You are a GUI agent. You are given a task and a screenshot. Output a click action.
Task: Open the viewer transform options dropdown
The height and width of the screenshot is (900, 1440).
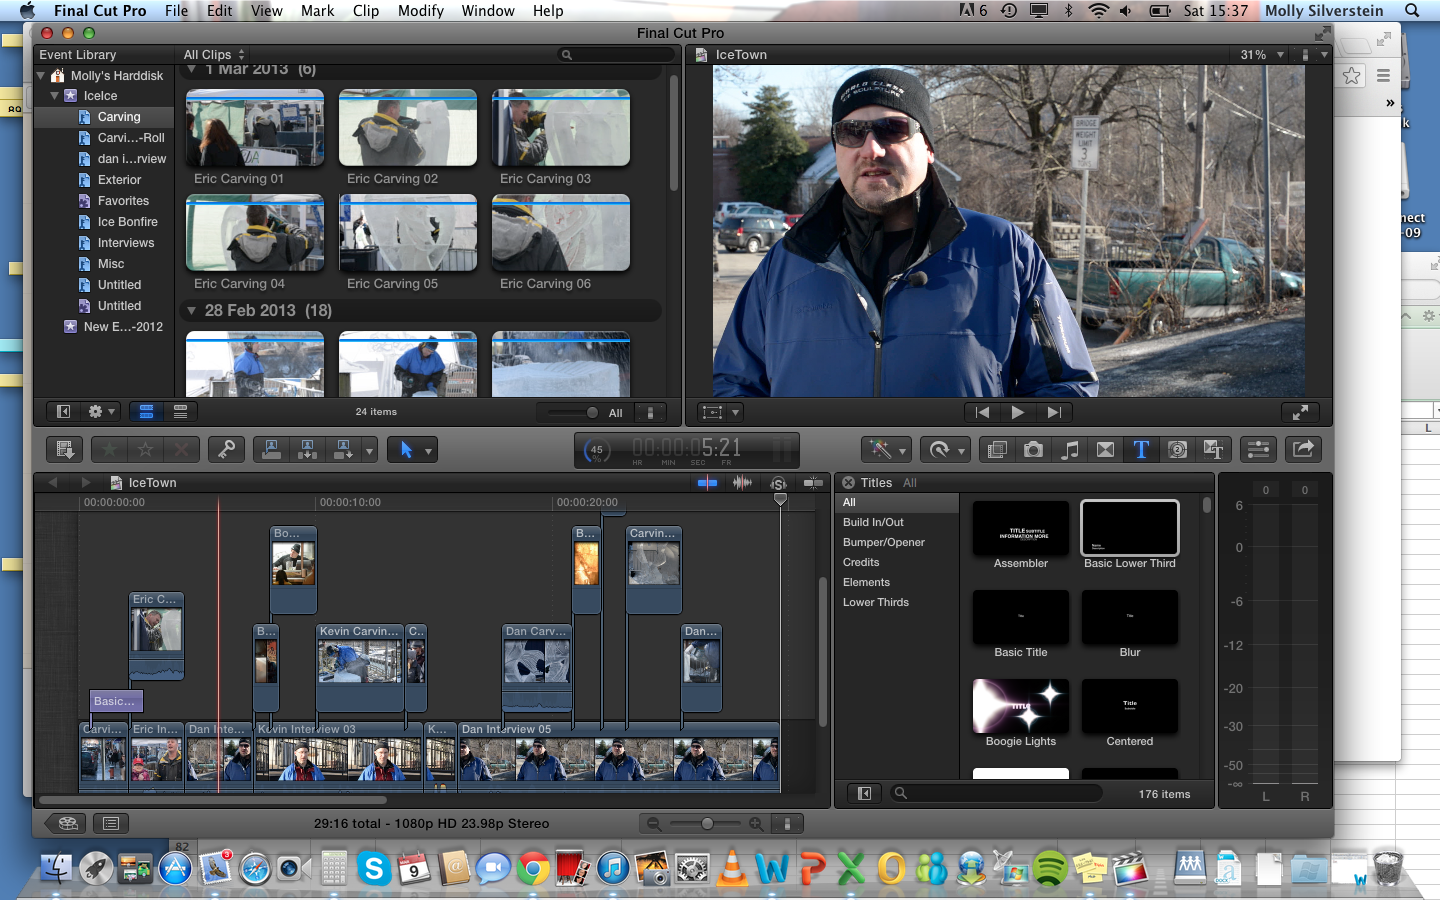tap(722, 412)
